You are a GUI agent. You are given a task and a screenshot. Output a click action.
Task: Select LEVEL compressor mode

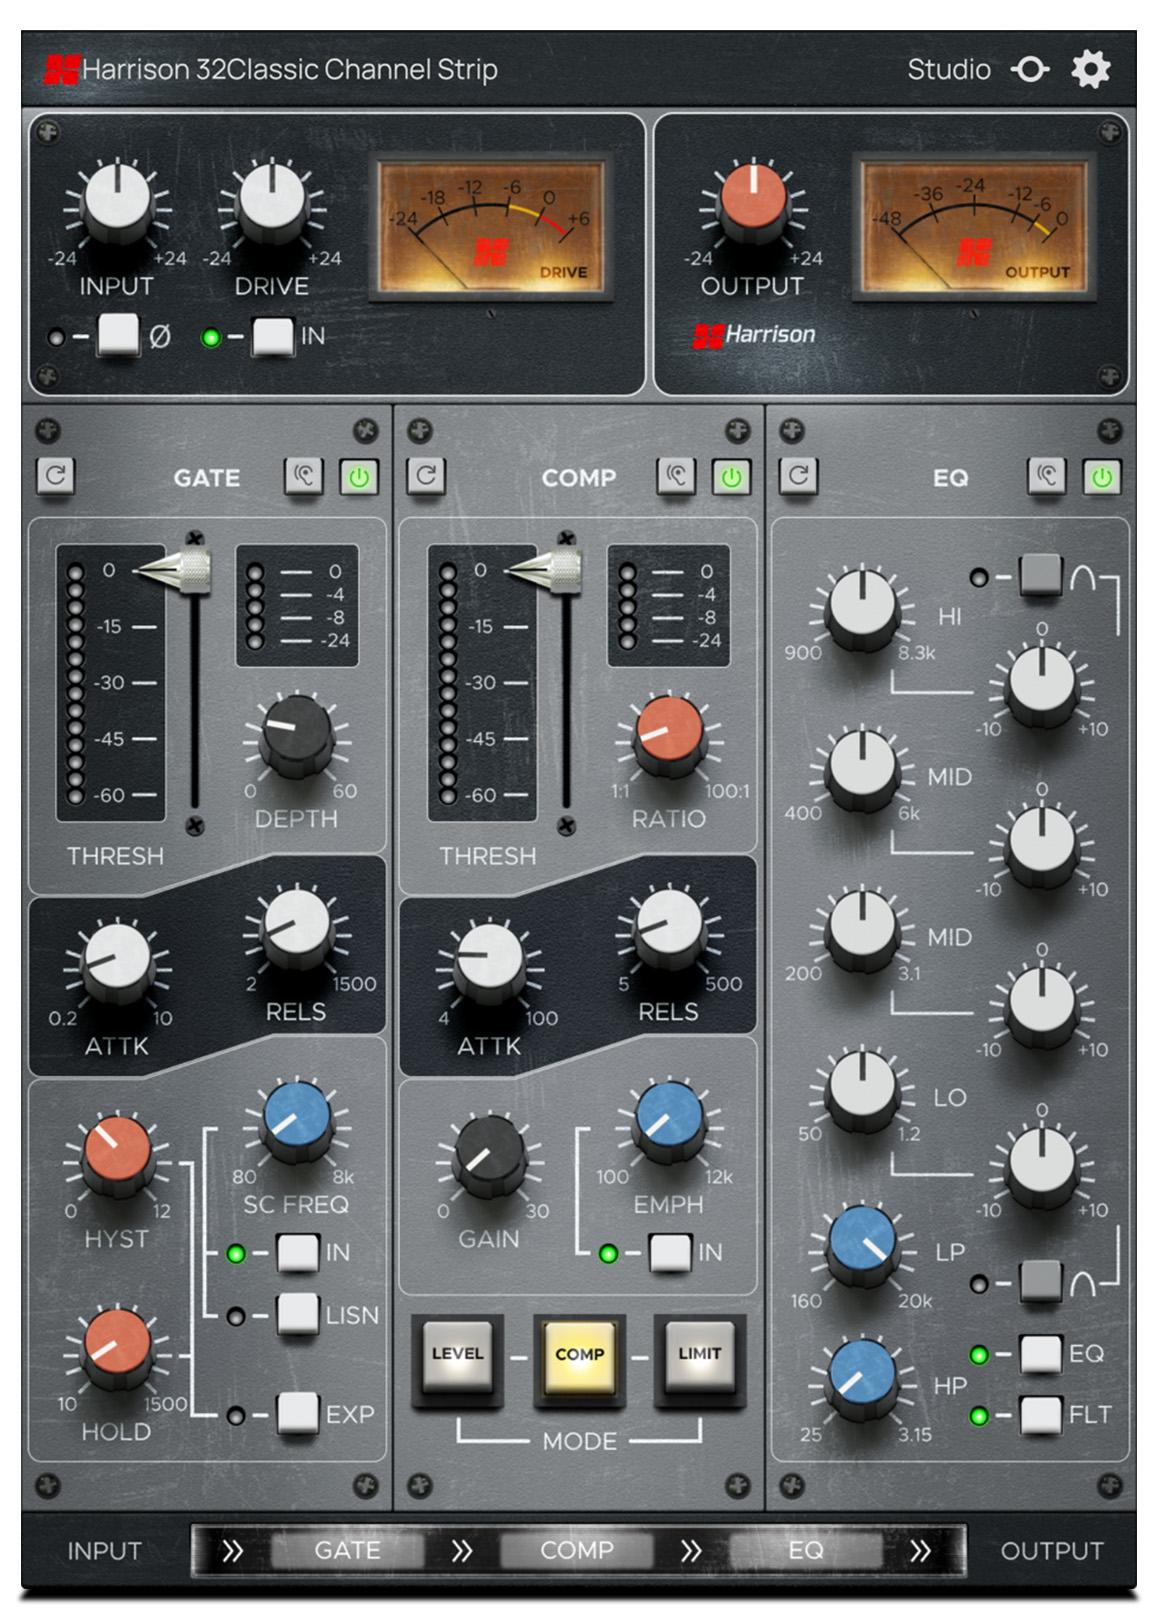point(458,1356)
